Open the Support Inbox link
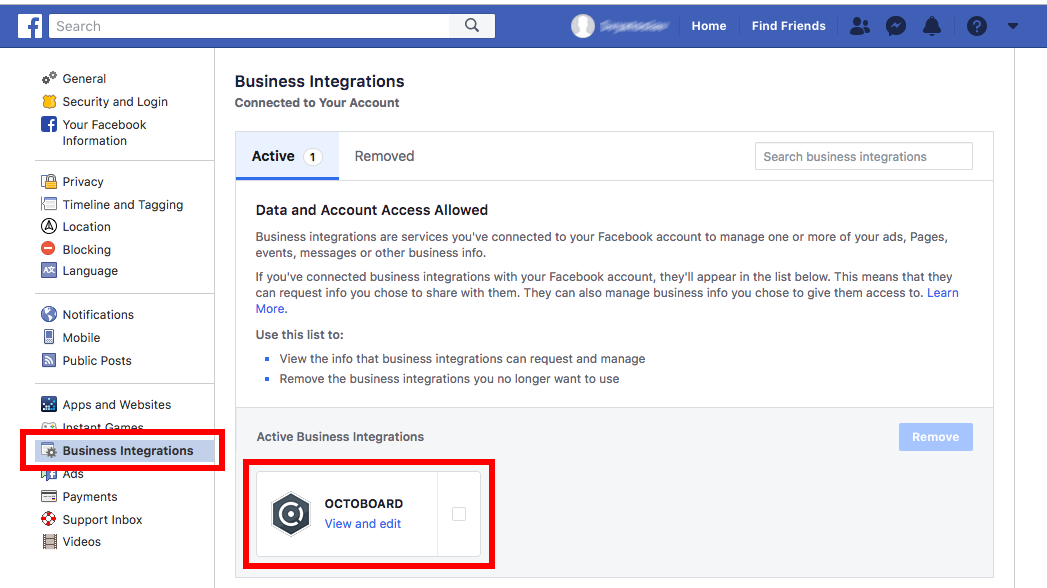 pos(102,519)
